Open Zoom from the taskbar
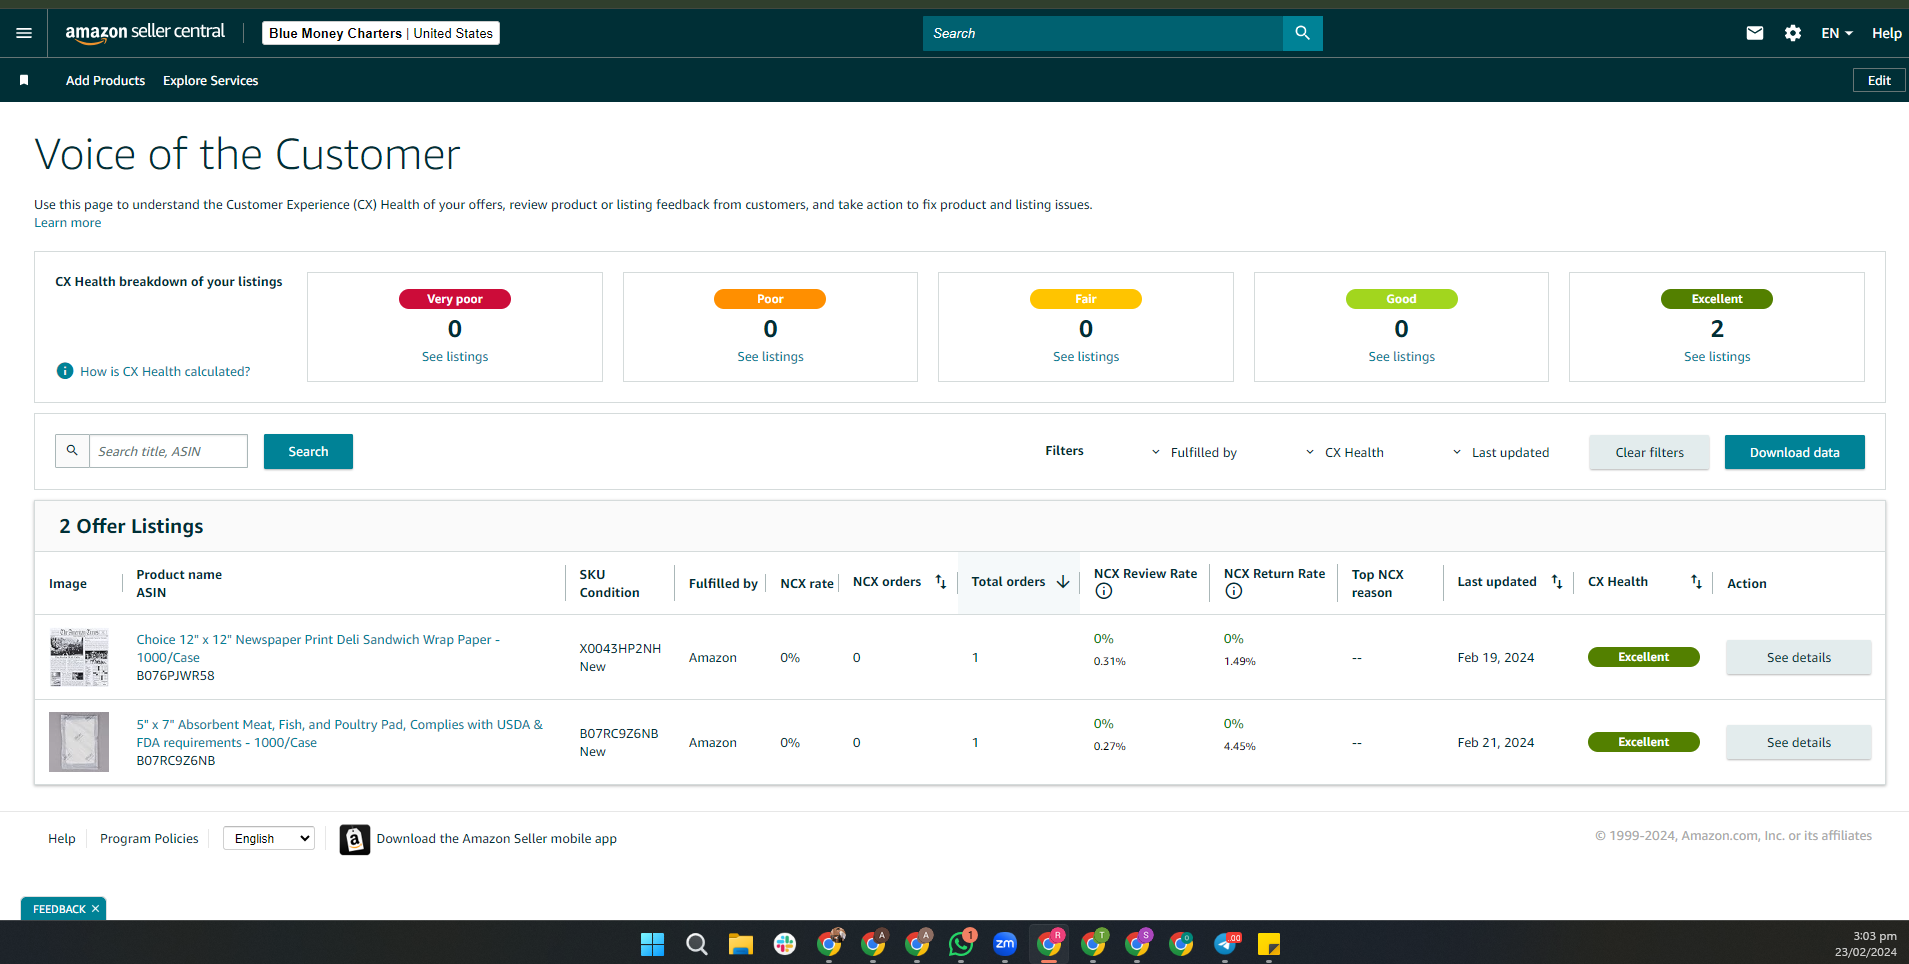 pos(1005,944)
